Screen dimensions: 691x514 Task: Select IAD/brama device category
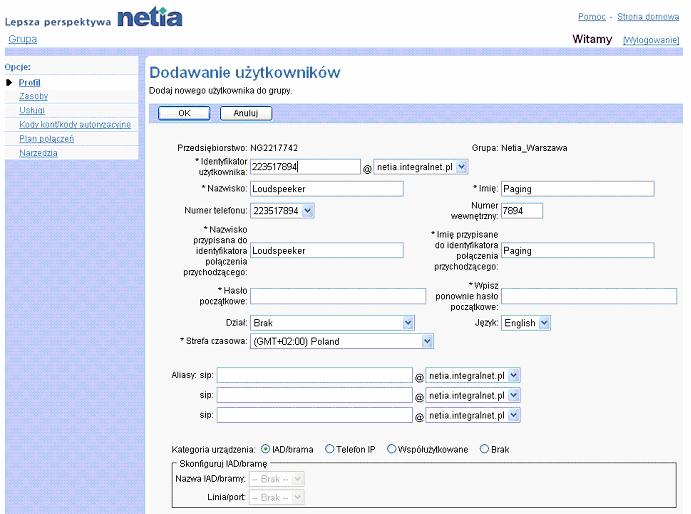pos(265,449)
